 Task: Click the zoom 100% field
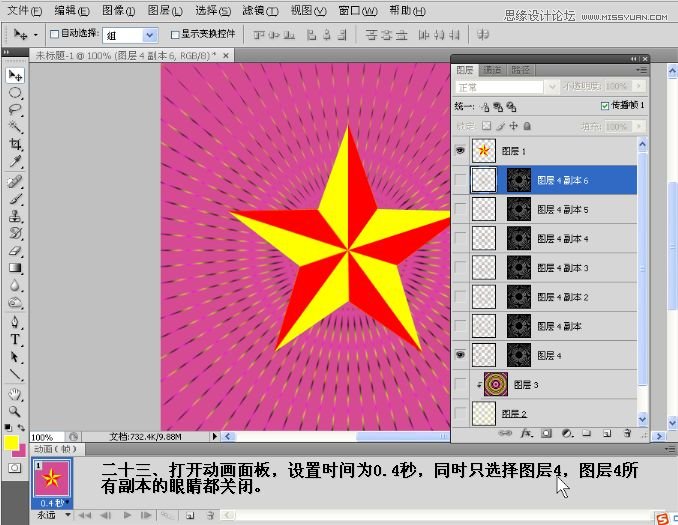[46, 437]
